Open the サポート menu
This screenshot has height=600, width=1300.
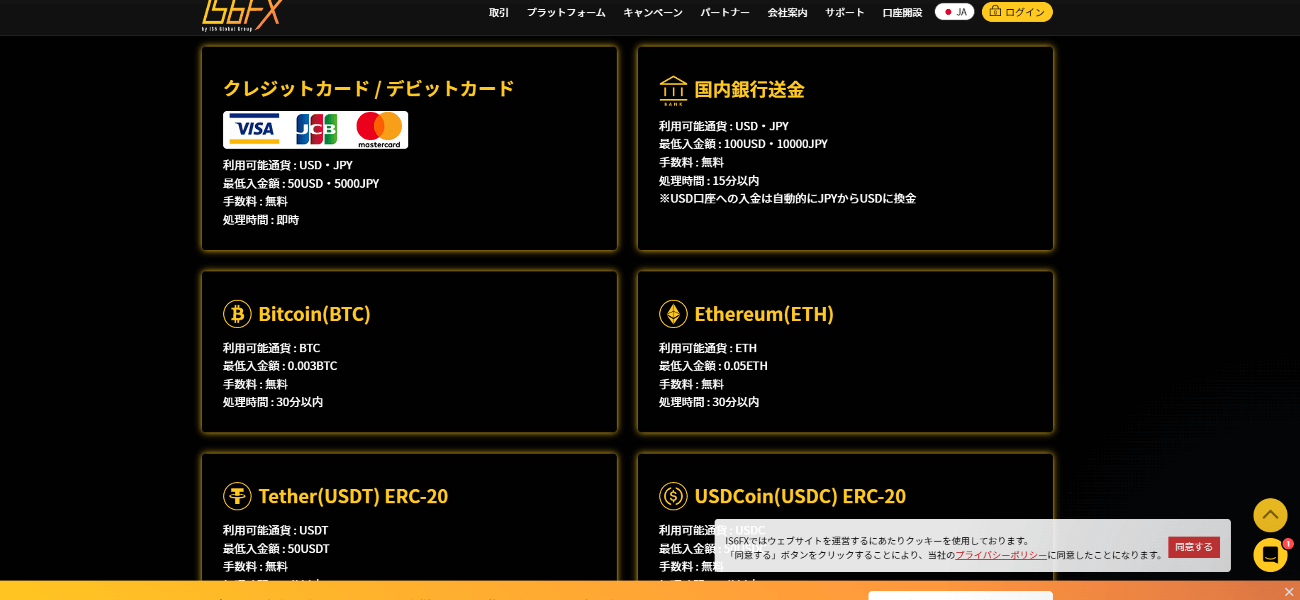pos(845,12)
